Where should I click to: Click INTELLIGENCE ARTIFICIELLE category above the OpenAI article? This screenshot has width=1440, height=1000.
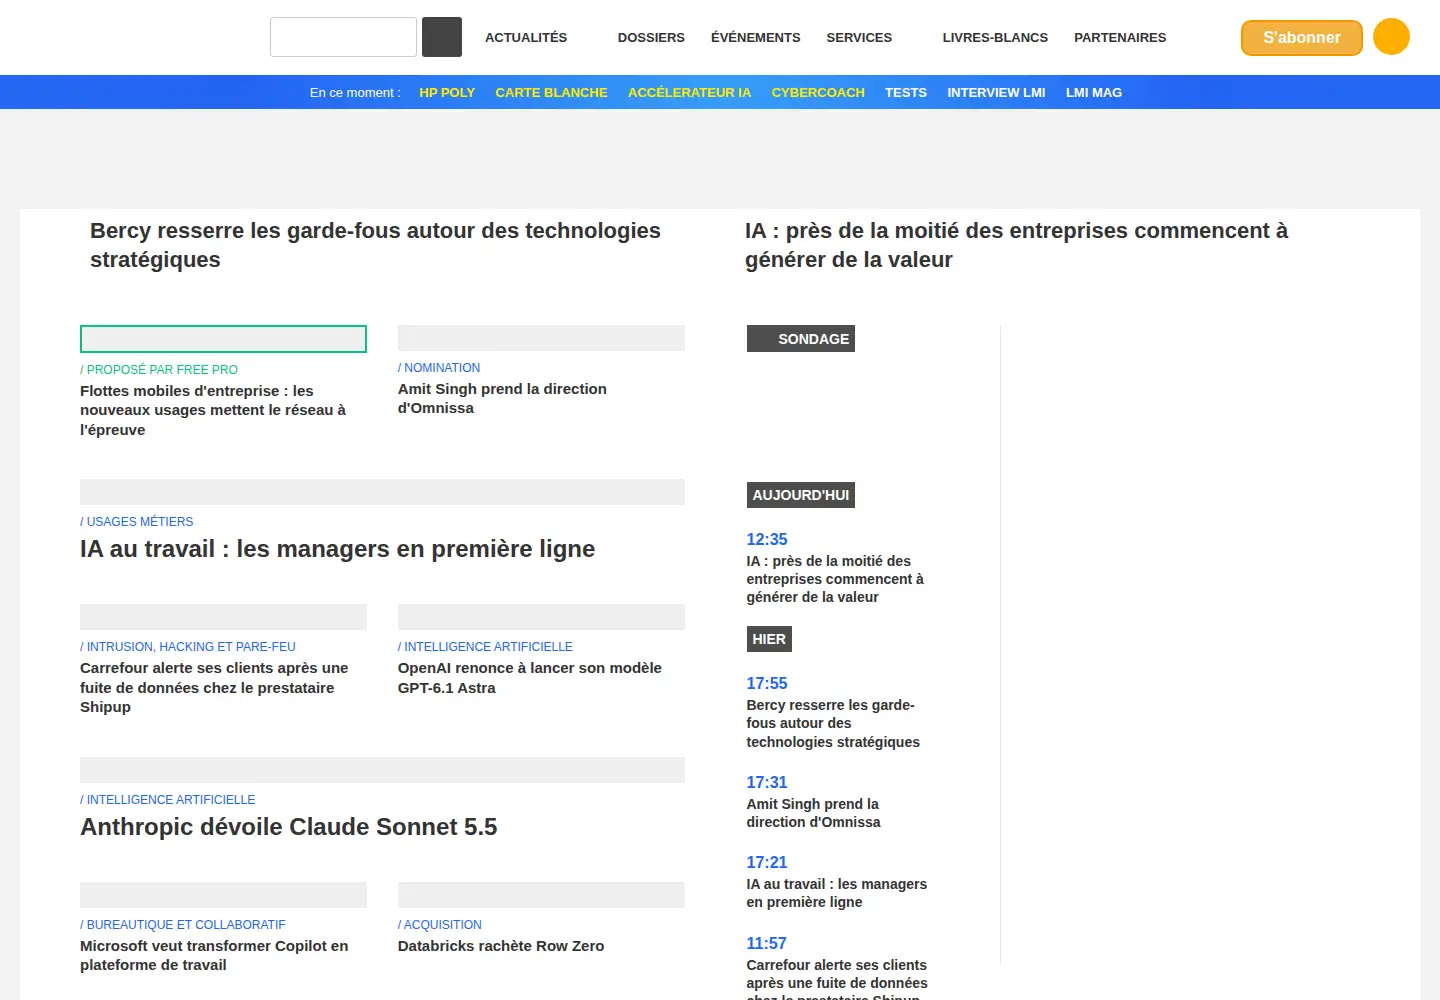485,647
